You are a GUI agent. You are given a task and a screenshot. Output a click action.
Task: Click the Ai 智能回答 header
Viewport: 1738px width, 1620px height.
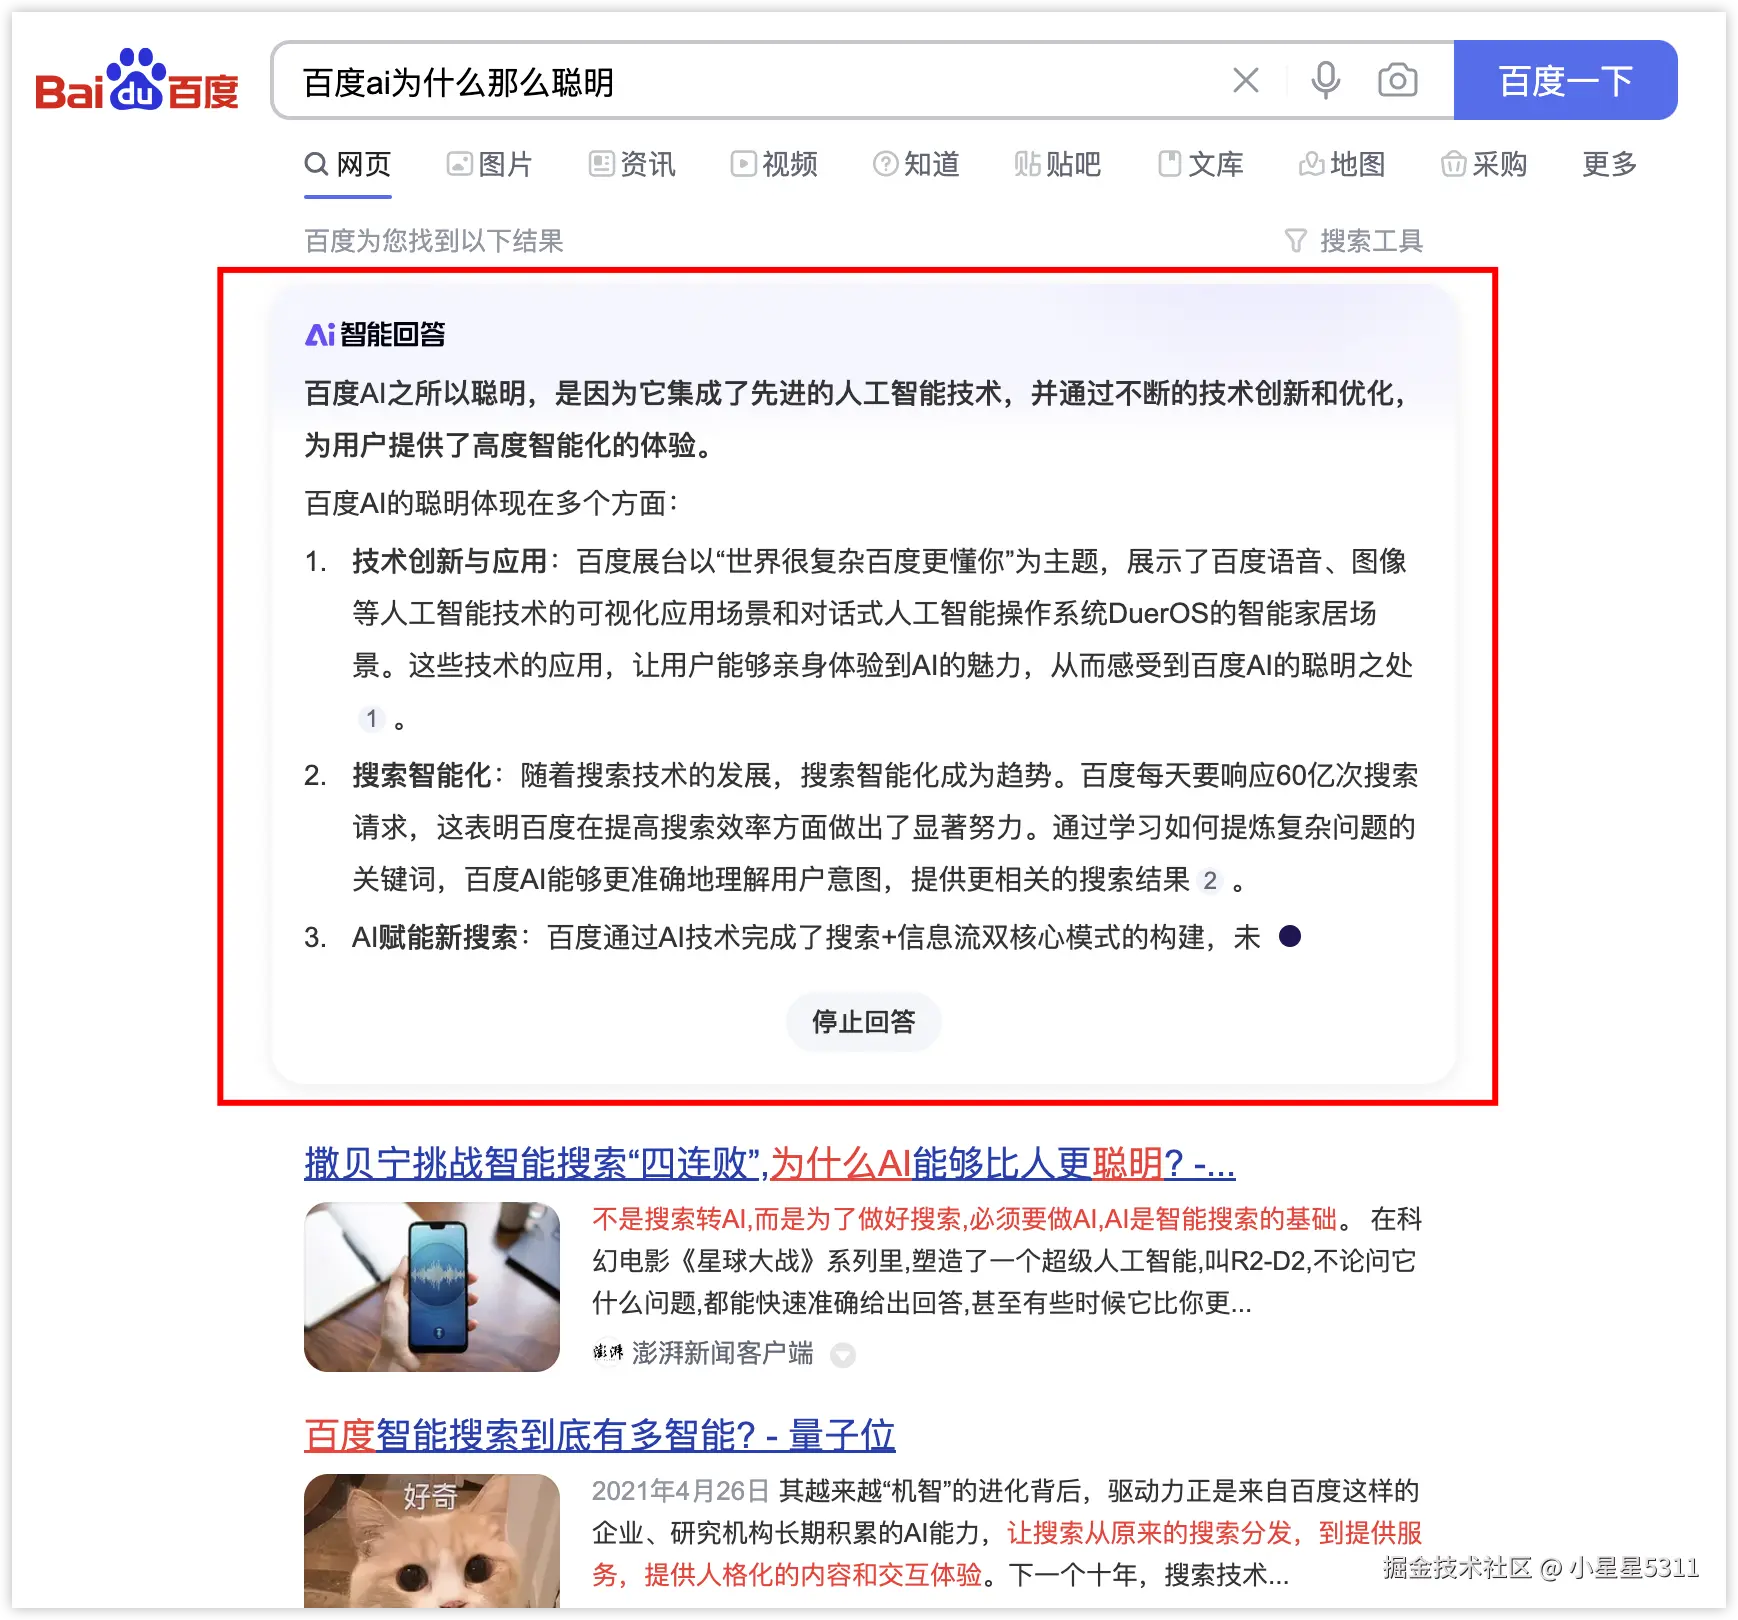375,334
